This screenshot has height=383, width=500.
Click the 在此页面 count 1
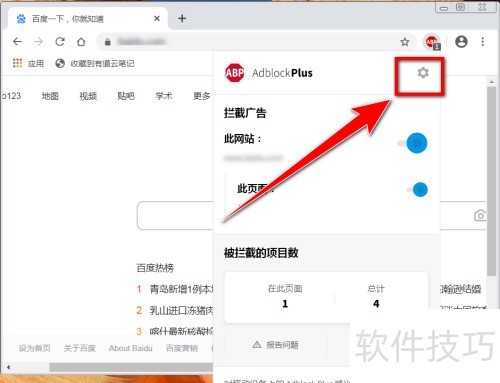point(285,304)
